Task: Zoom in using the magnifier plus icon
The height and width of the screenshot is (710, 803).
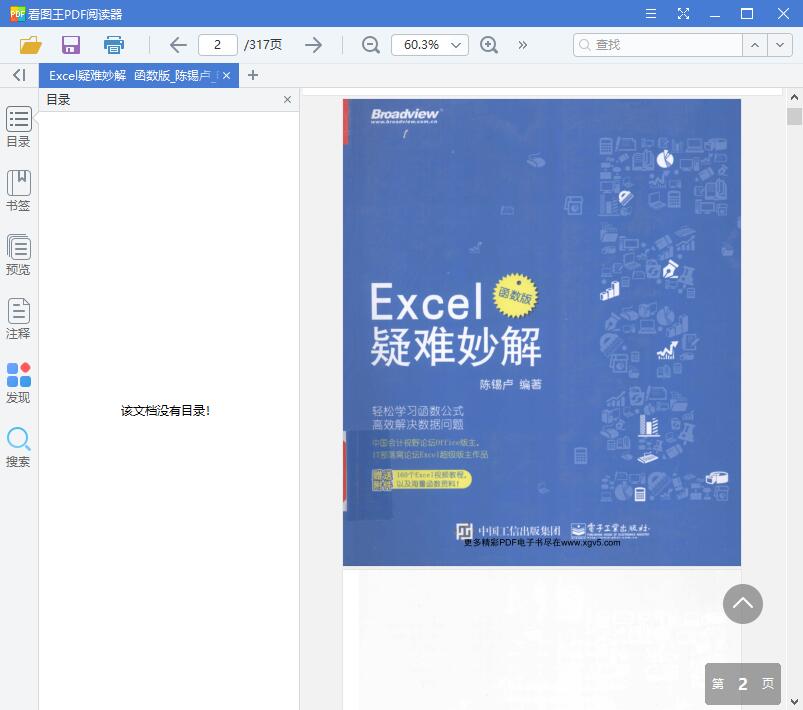Action: (489, 45)
